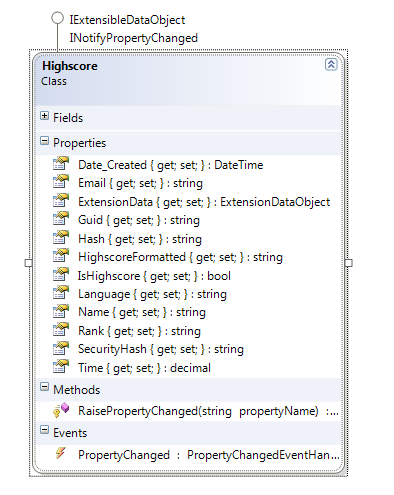The image size is (394, 495).
Task: Select the PropertyChanged event text
Action: [x=209, y=455]
